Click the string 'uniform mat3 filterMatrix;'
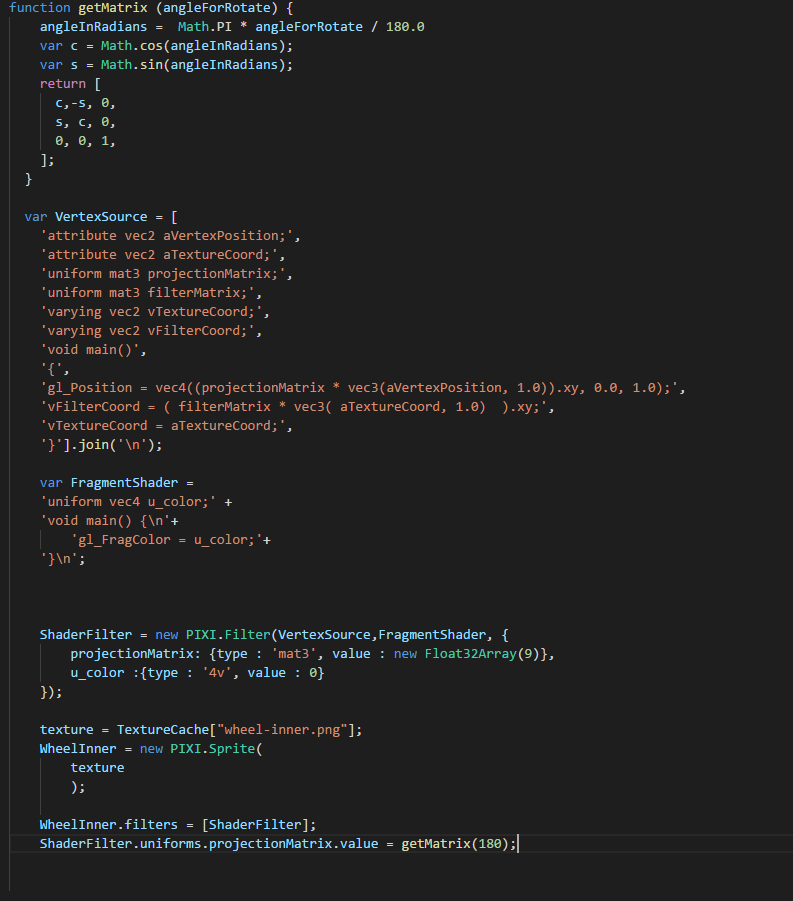 147,293
